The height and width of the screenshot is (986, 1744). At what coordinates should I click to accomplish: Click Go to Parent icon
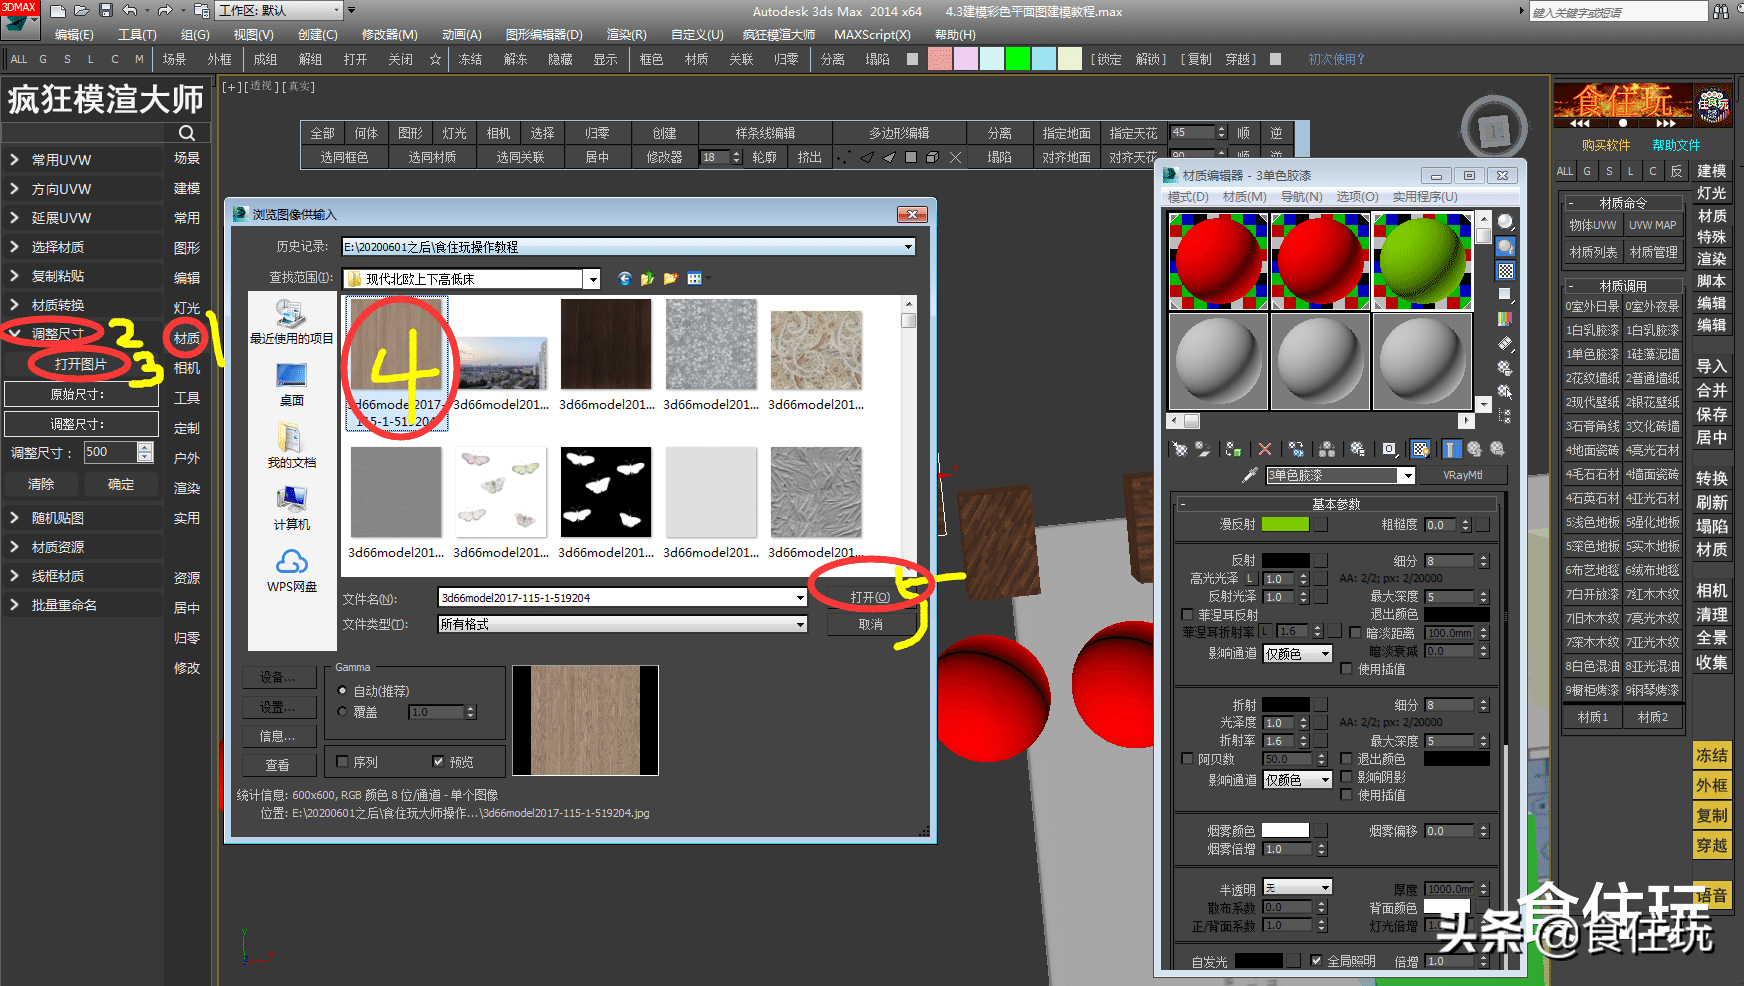pyautogui.click(x=1474, y=449)
